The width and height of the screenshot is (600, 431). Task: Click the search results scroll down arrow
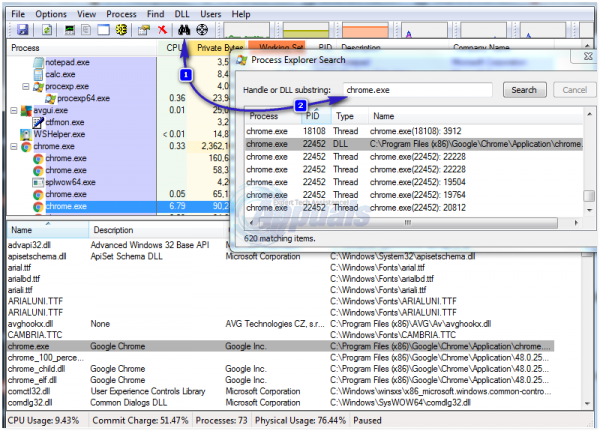coord(589,210)
